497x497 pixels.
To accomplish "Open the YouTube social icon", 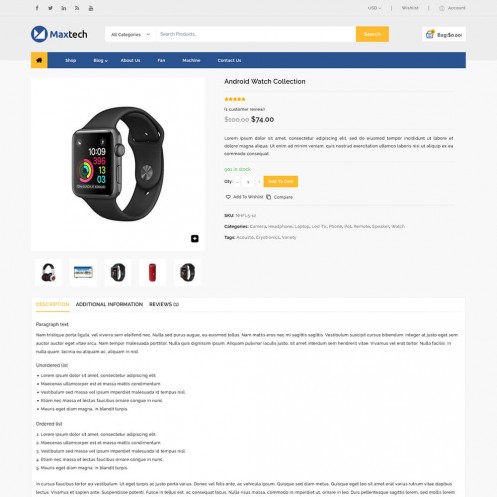I will 91,8.
